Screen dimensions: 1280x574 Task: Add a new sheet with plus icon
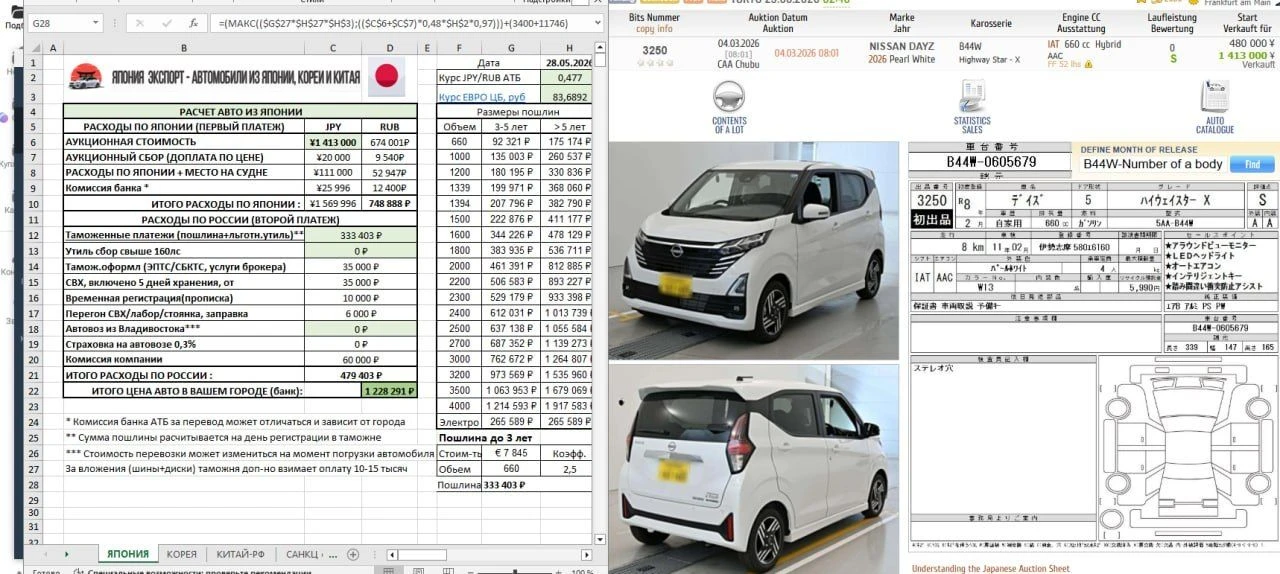tap(353, 554)
